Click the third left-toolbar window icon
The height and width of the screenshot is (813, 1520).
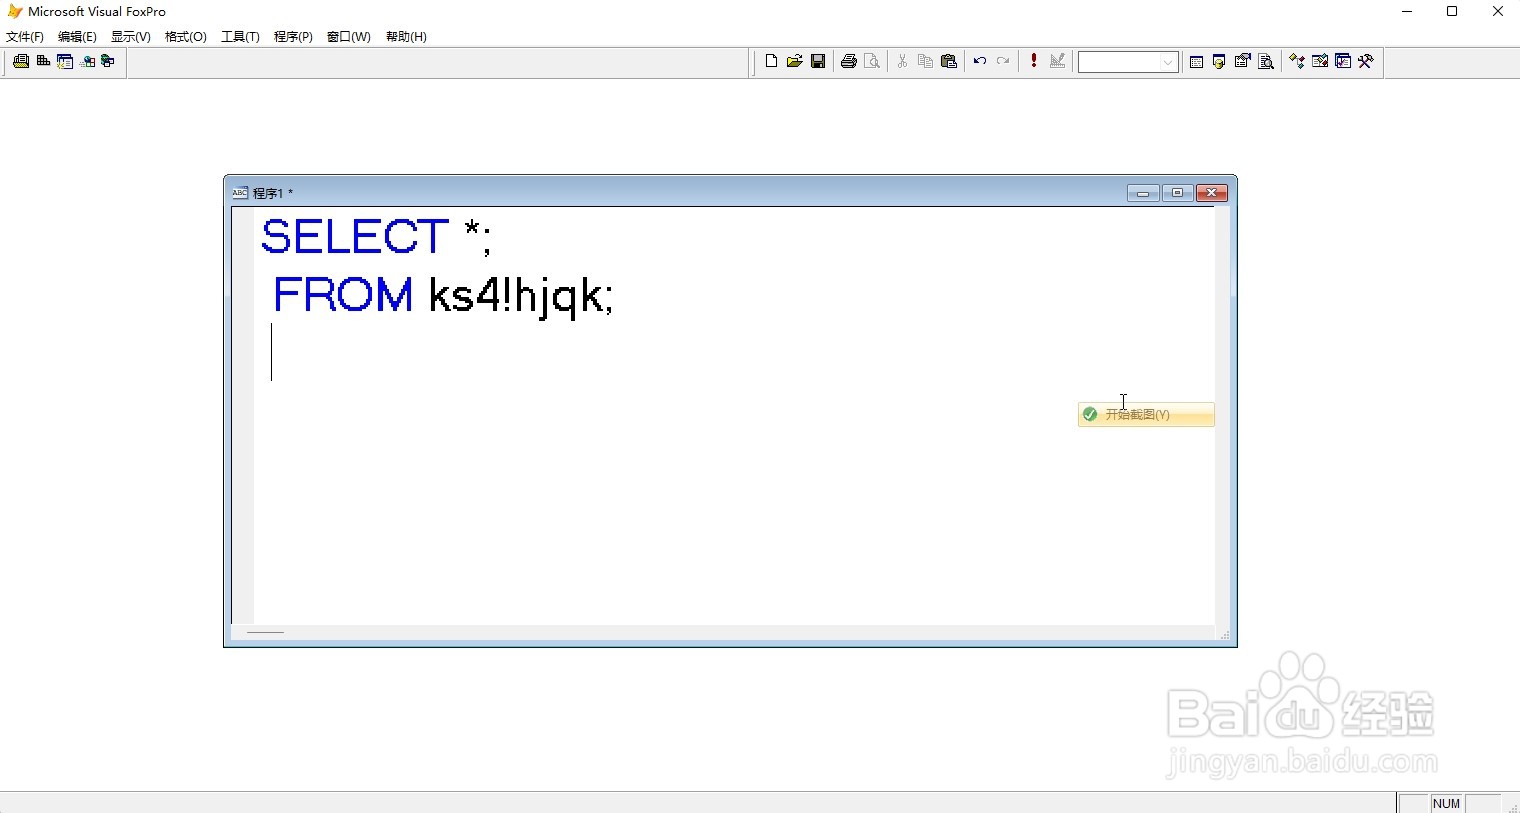(65, 62)
